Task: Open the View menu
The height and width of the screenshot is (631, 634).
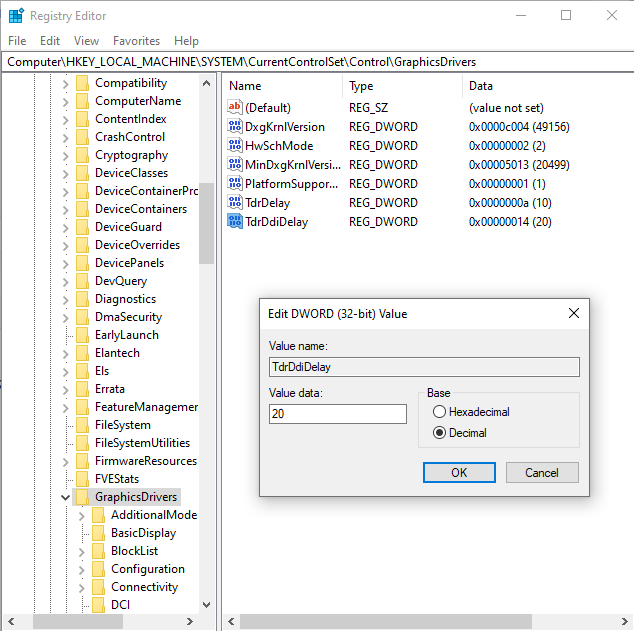Action: point(86,41)
